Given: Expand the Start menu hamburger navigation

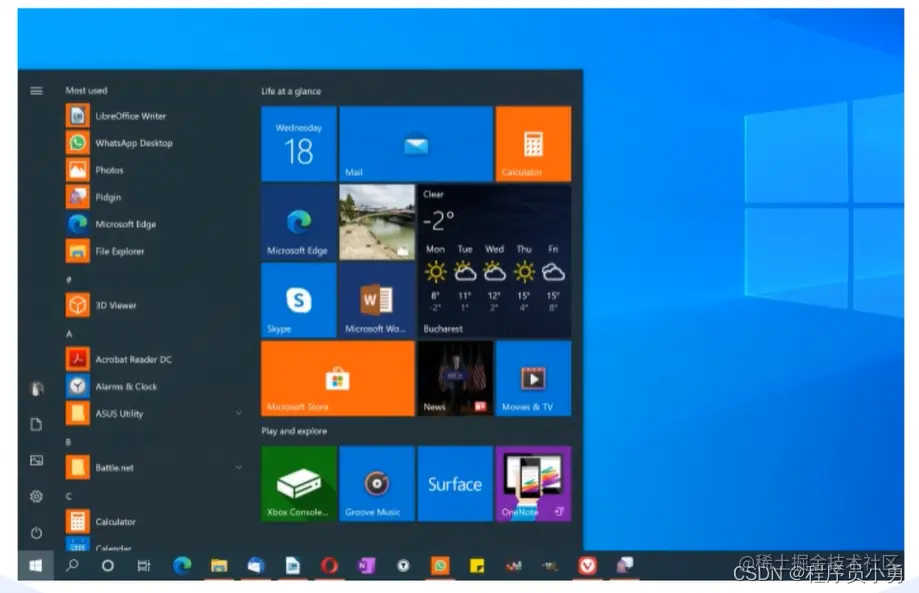Looking at the screenshot, I should [36, 91].
